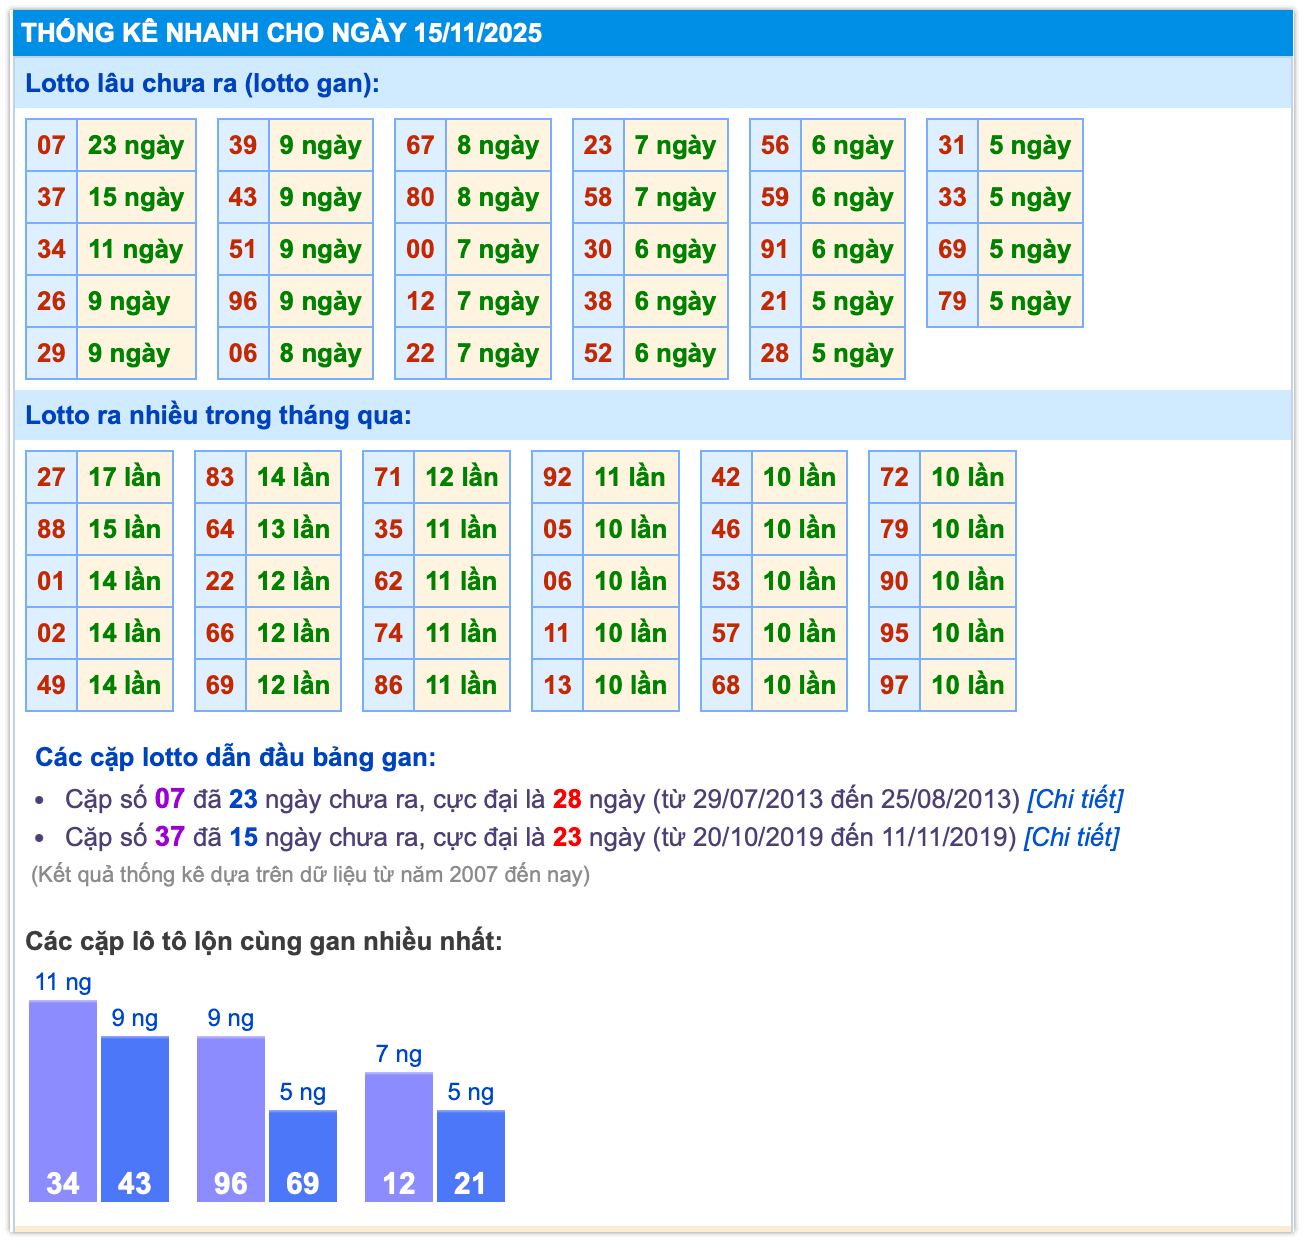Click "Lotto ra nhiều trong tháng qua" heading
This screenshot has width=1304, height=1242.
pos(218,415)
